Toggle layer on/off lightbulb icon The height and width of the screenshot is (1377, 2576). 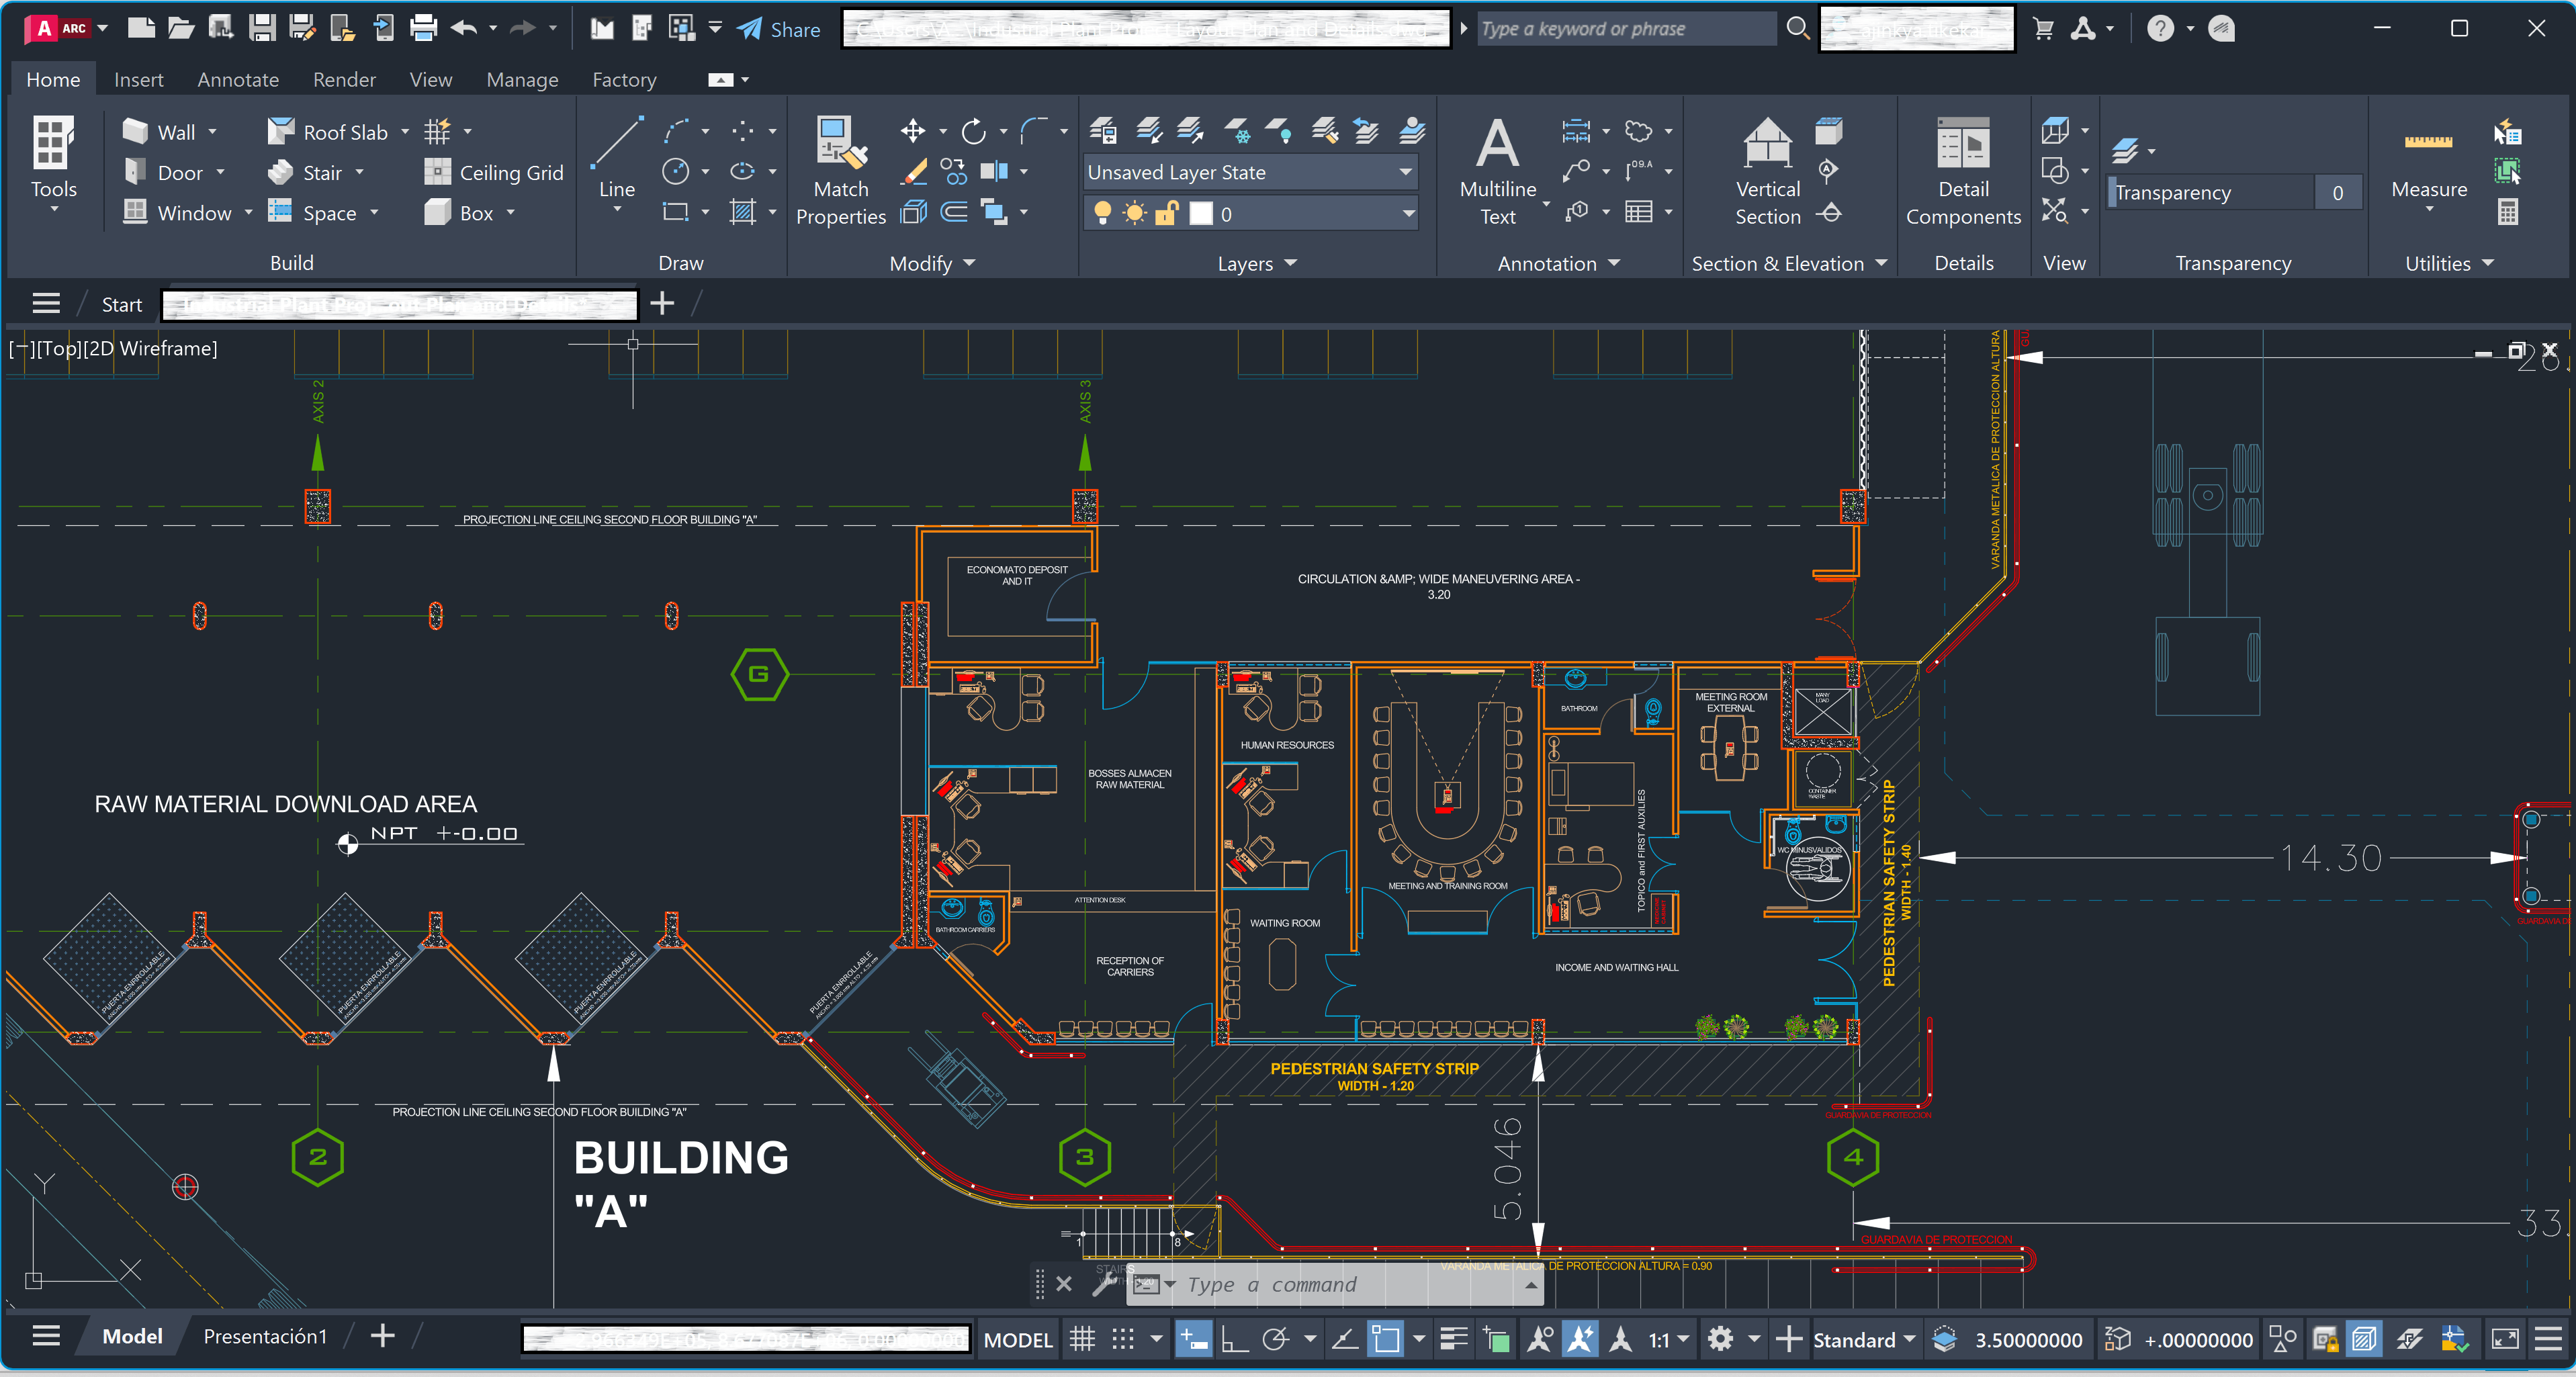coord(1102,213)
